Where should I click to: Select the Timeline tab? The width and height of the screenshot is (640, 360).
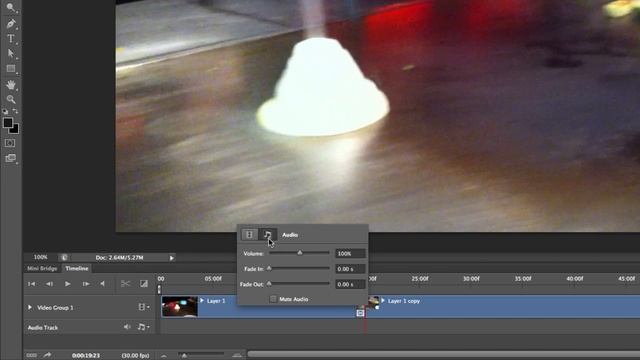[x=77, y=268]
